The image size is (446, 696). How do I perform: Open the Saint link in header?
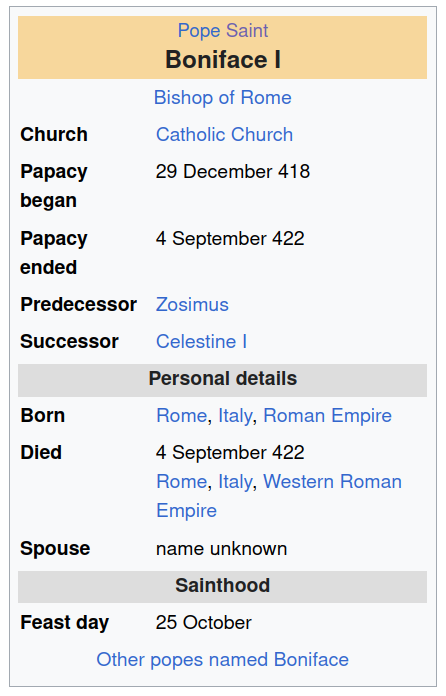[x=247, y=31]
